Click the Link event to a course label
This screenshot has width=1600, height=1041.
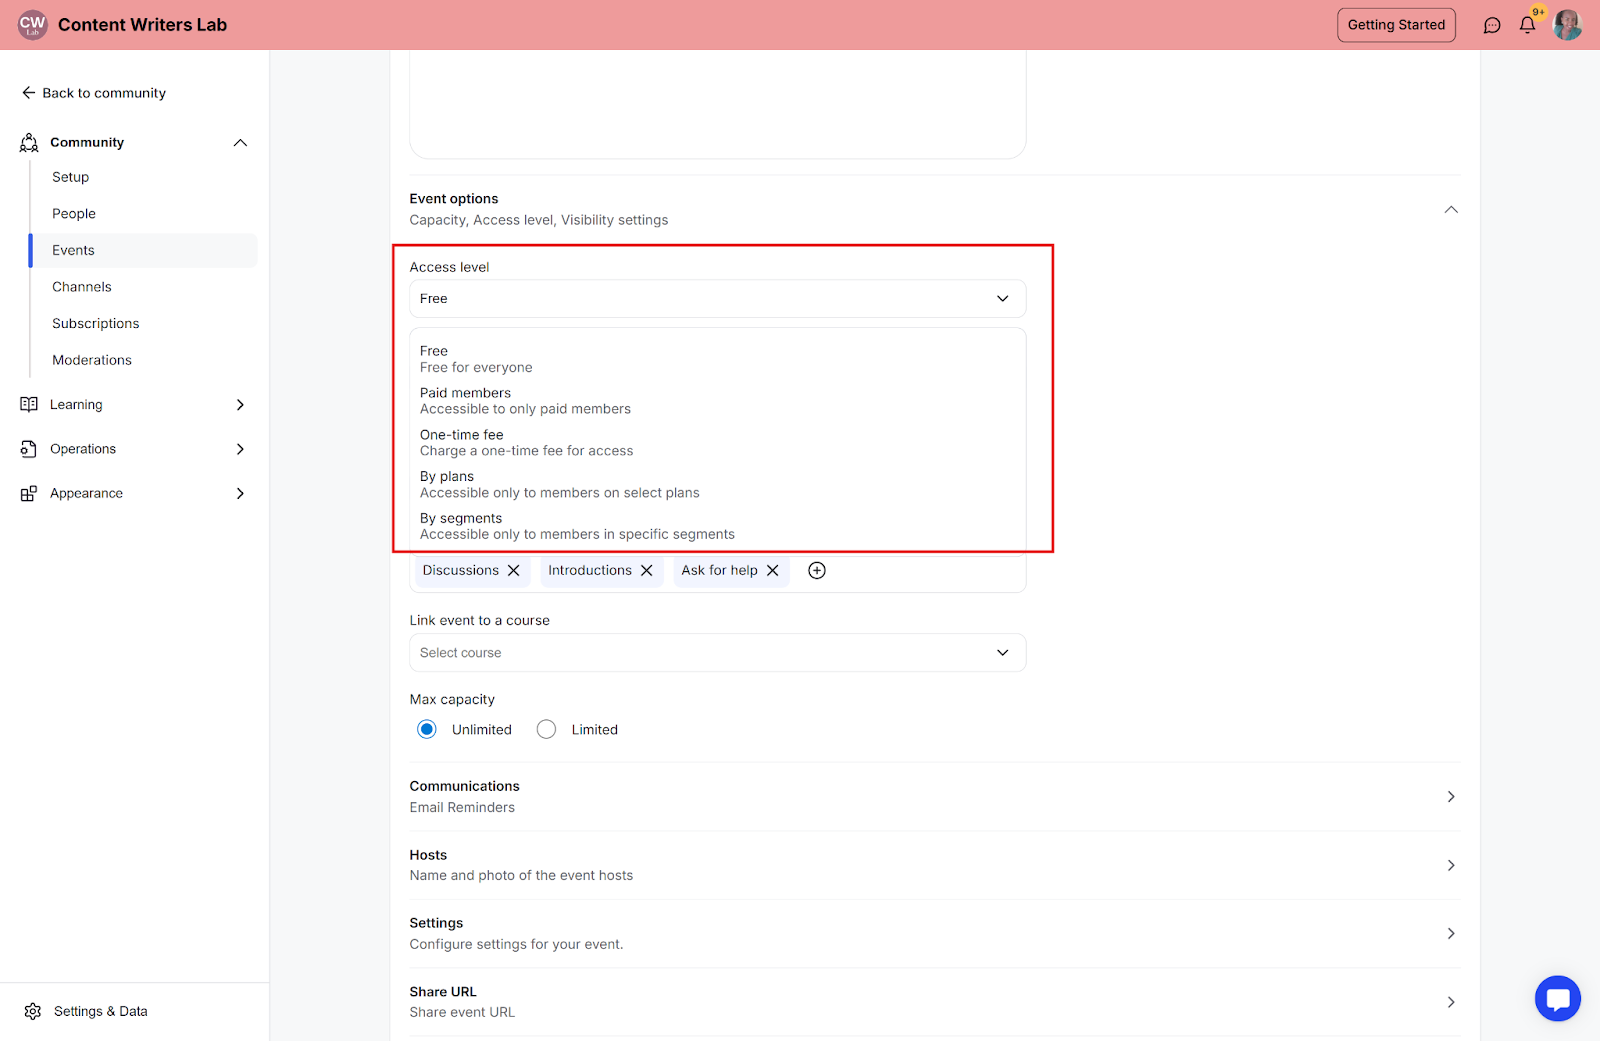point(480,621)
